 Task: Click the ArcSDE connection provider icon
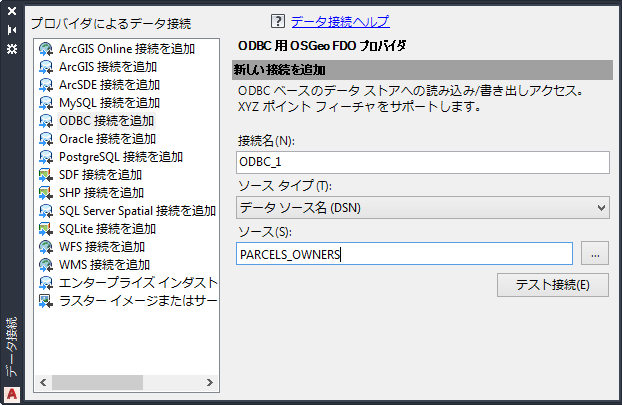46,85
